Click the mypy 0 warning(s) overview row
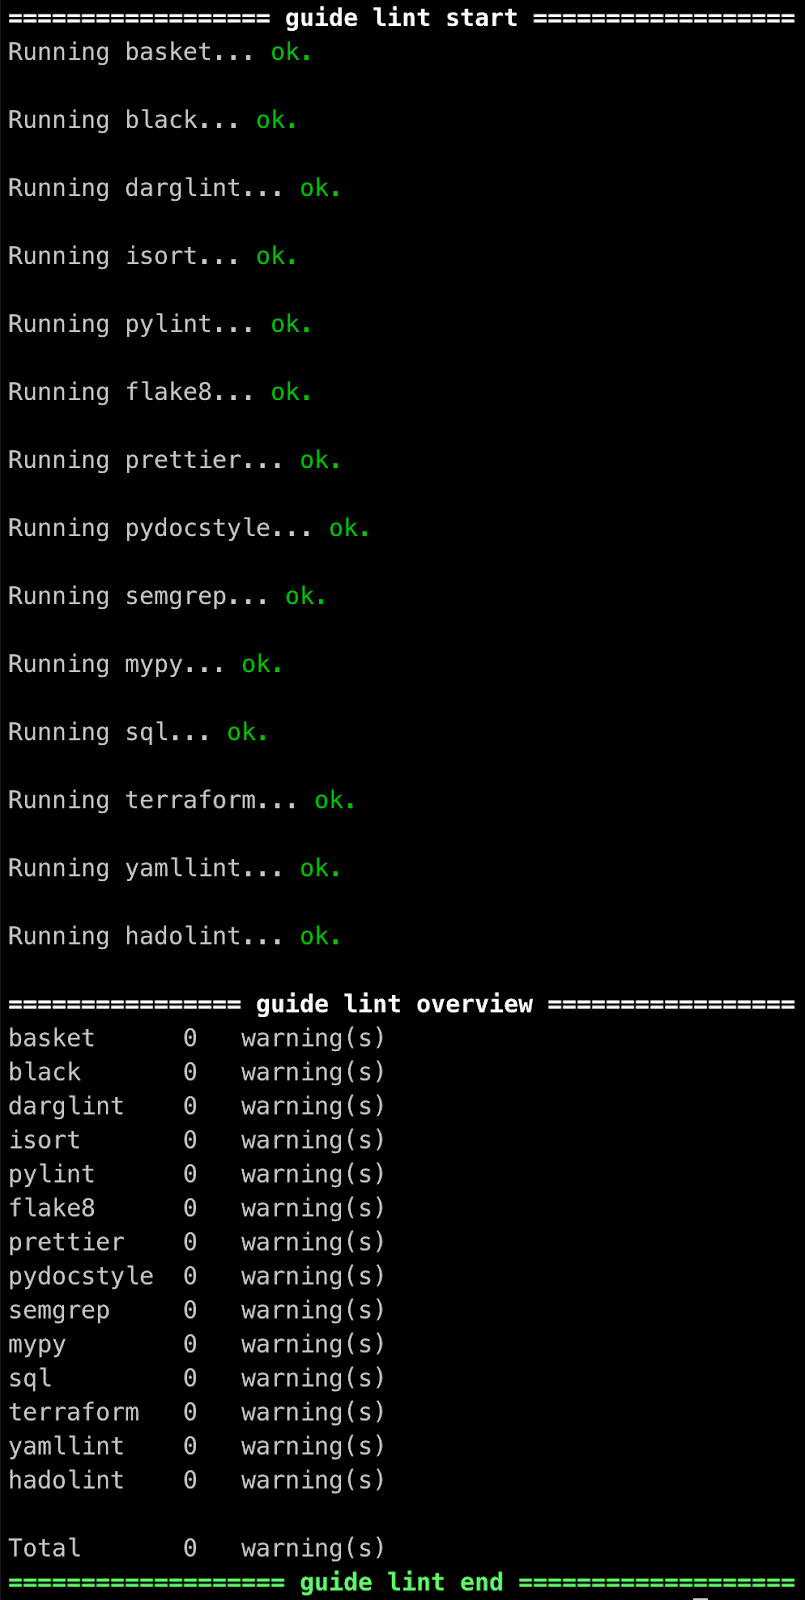805x1600 pixels. [x=196, y=1344]
